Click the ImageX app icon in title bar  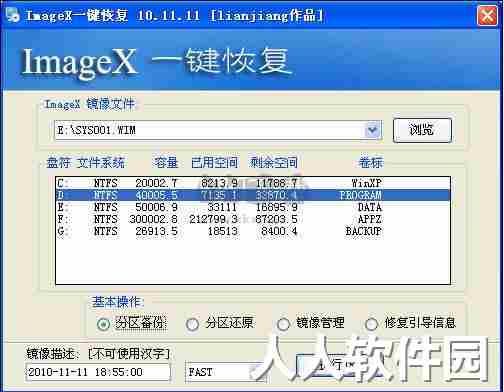point(13,15)
